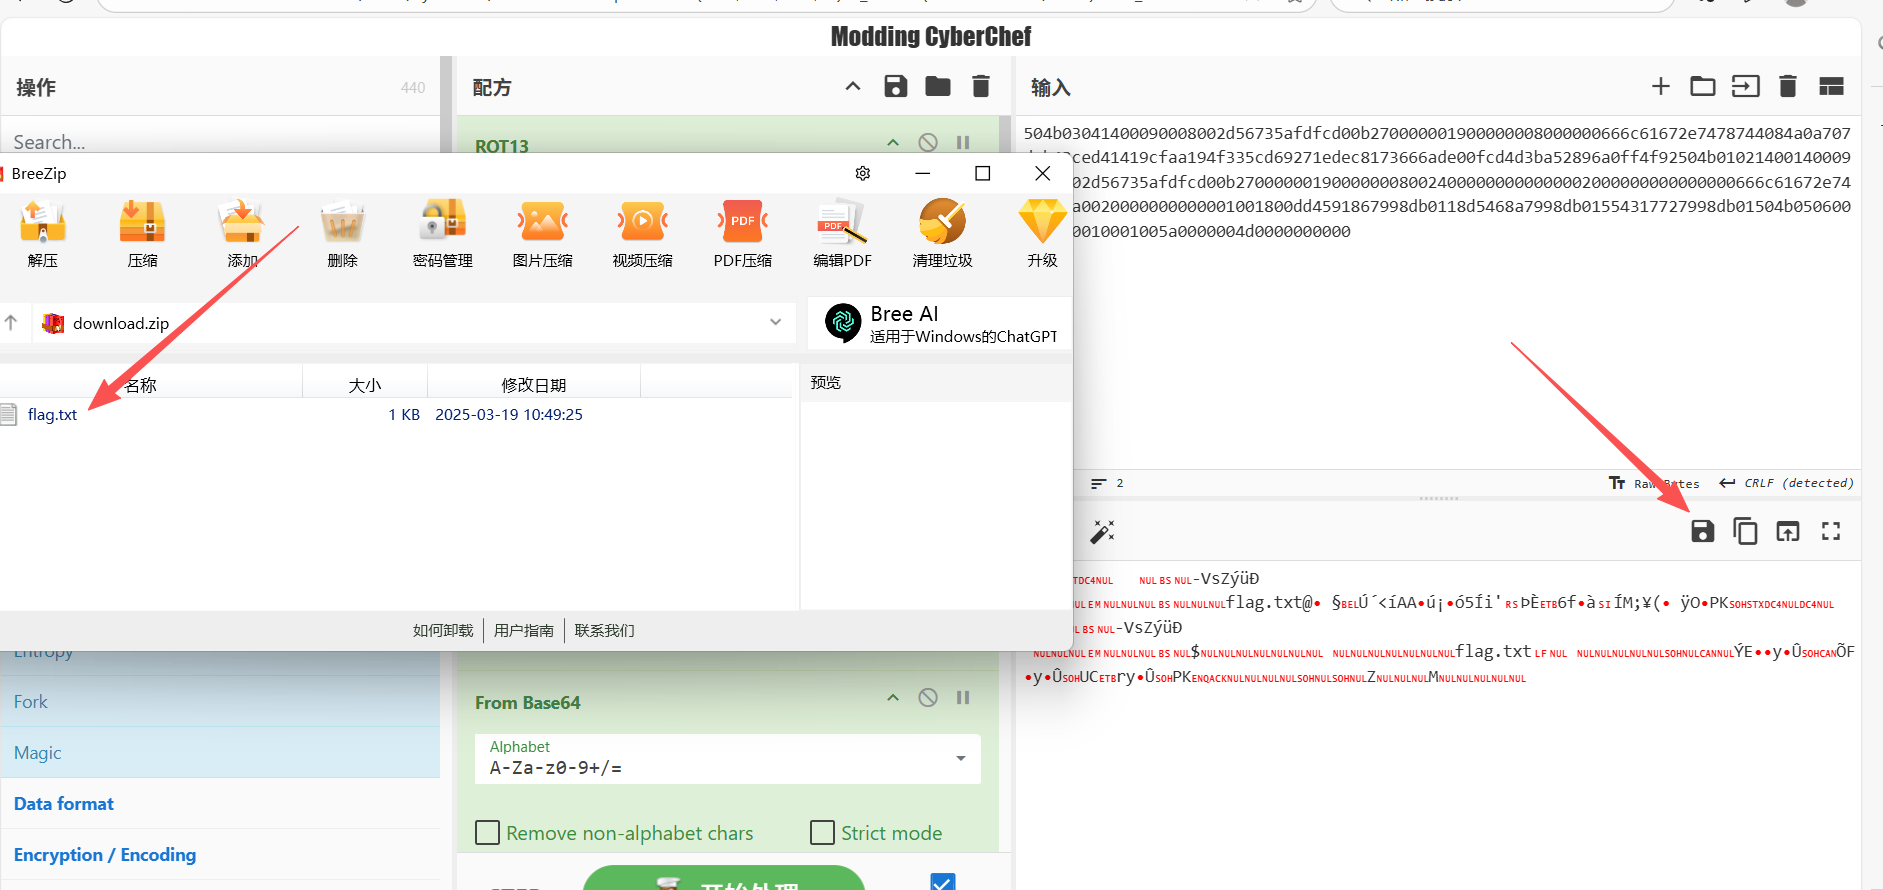Screen dimensions: 1883x890
Task: Open file as input icon
Action: tap(1746, 86)
